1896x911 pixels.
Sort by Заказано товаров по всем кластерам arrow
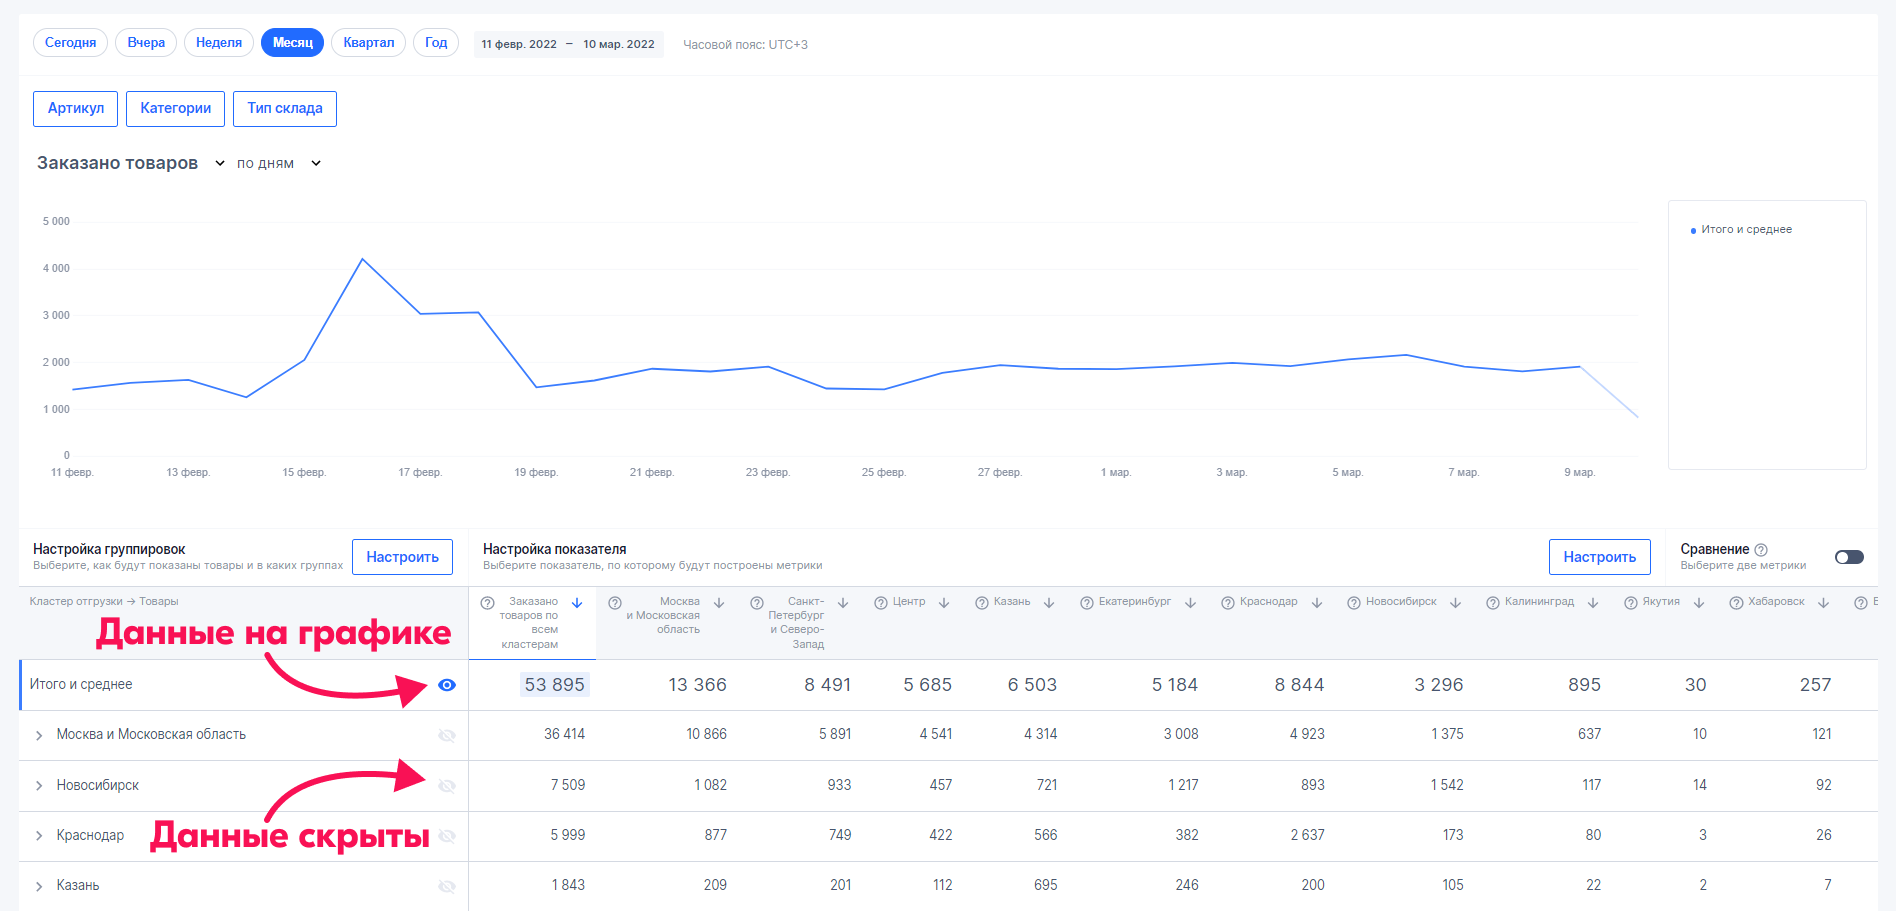pyautogui.click(x=577, y=602)
